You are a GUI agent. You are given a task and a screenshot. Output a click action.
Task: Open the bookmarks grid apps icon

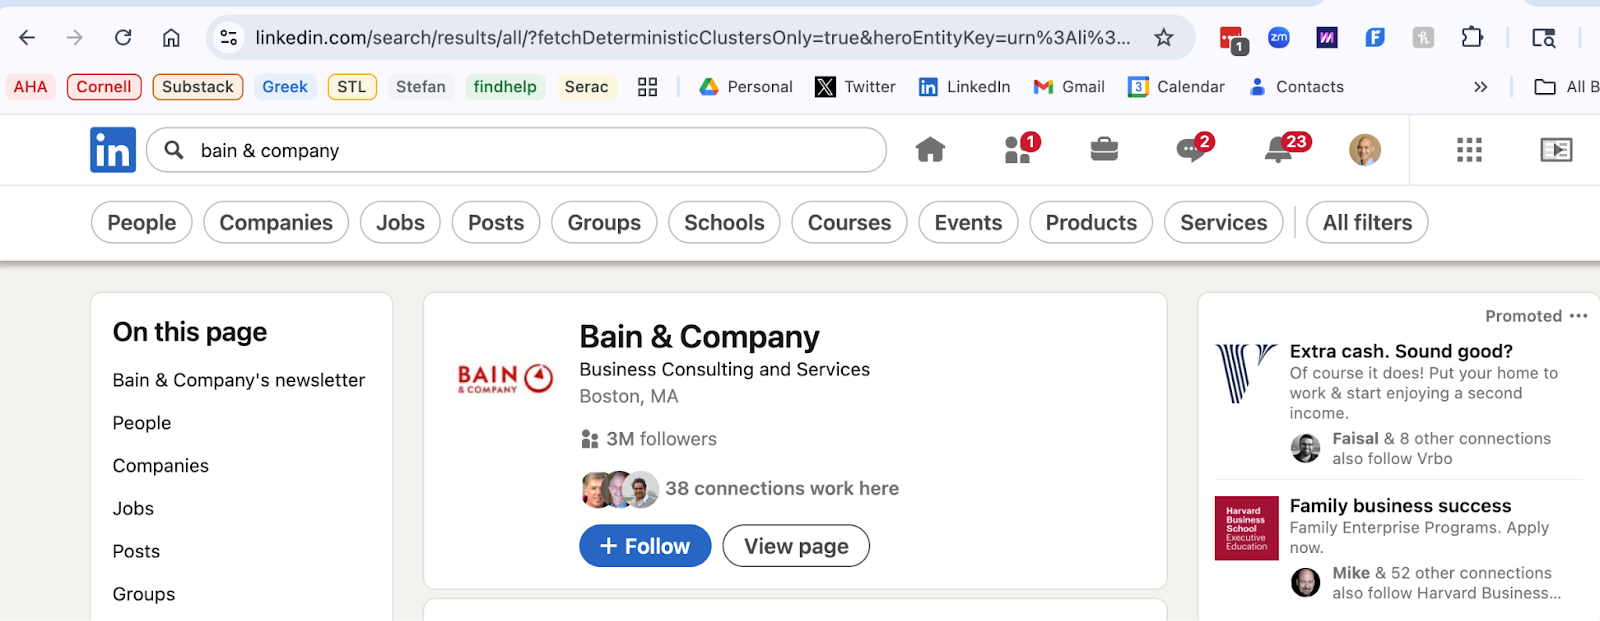coord(647,87)
